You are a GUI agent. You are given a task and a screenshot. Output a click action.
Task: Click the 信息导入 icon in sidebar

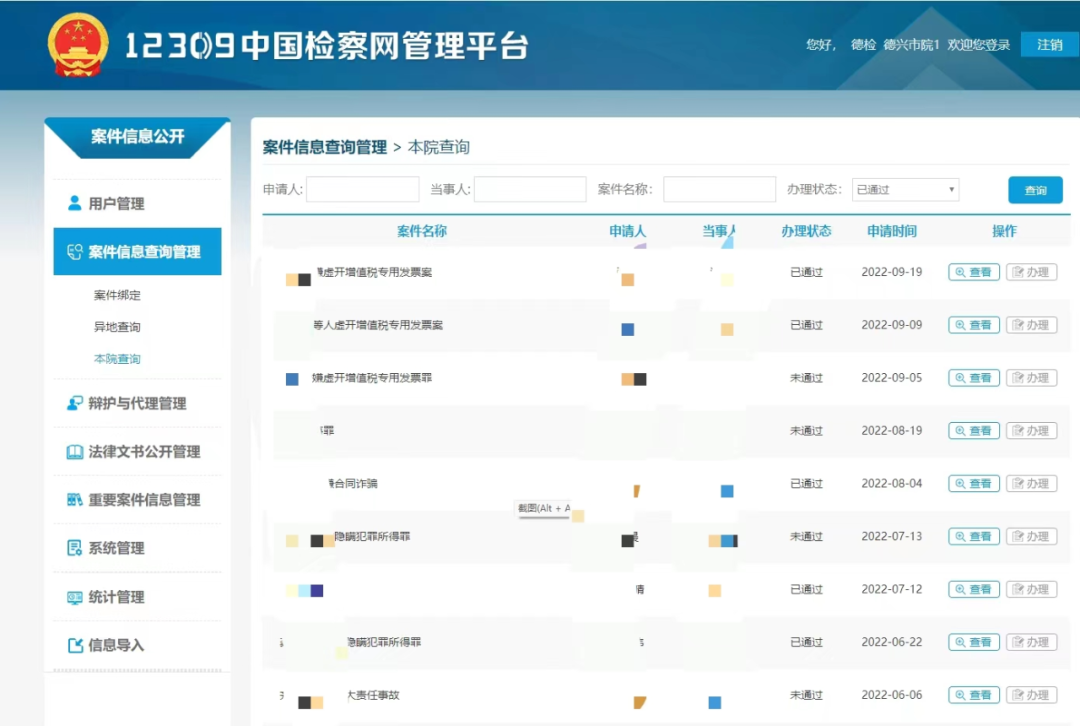pyautogui.click(x=74, y=645)
